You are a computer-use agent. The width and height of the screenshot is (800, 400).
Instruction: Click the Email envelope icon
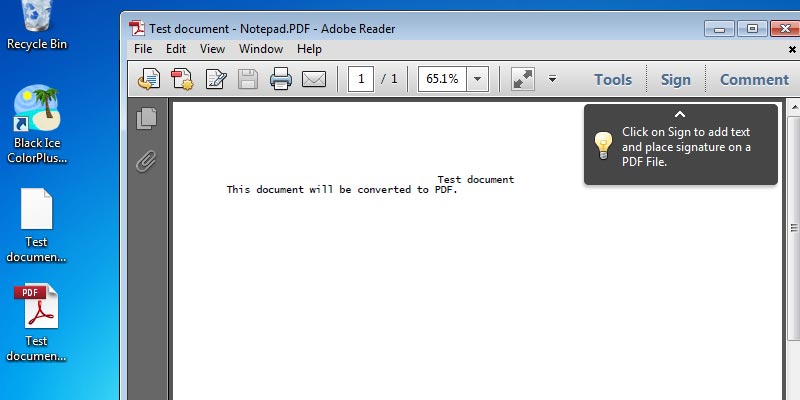314,79
